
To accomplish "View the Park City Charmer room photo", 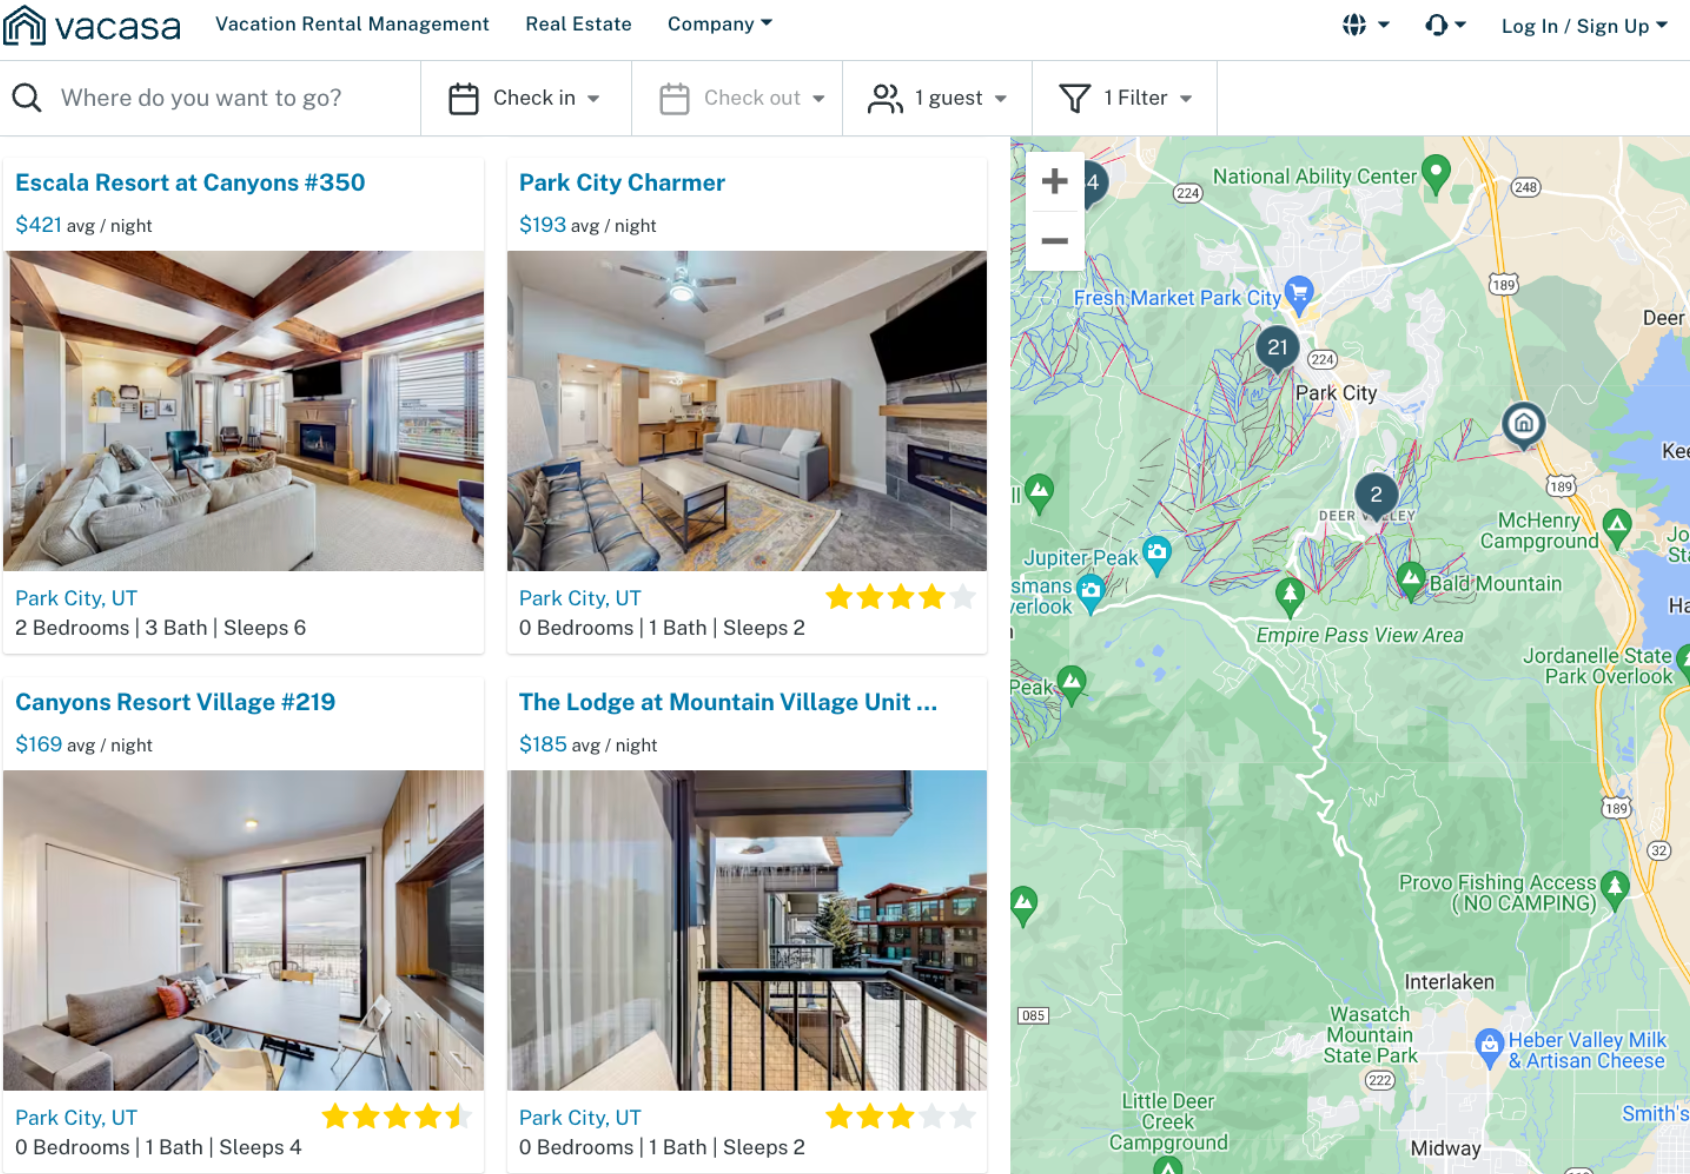I will point(747,411).
